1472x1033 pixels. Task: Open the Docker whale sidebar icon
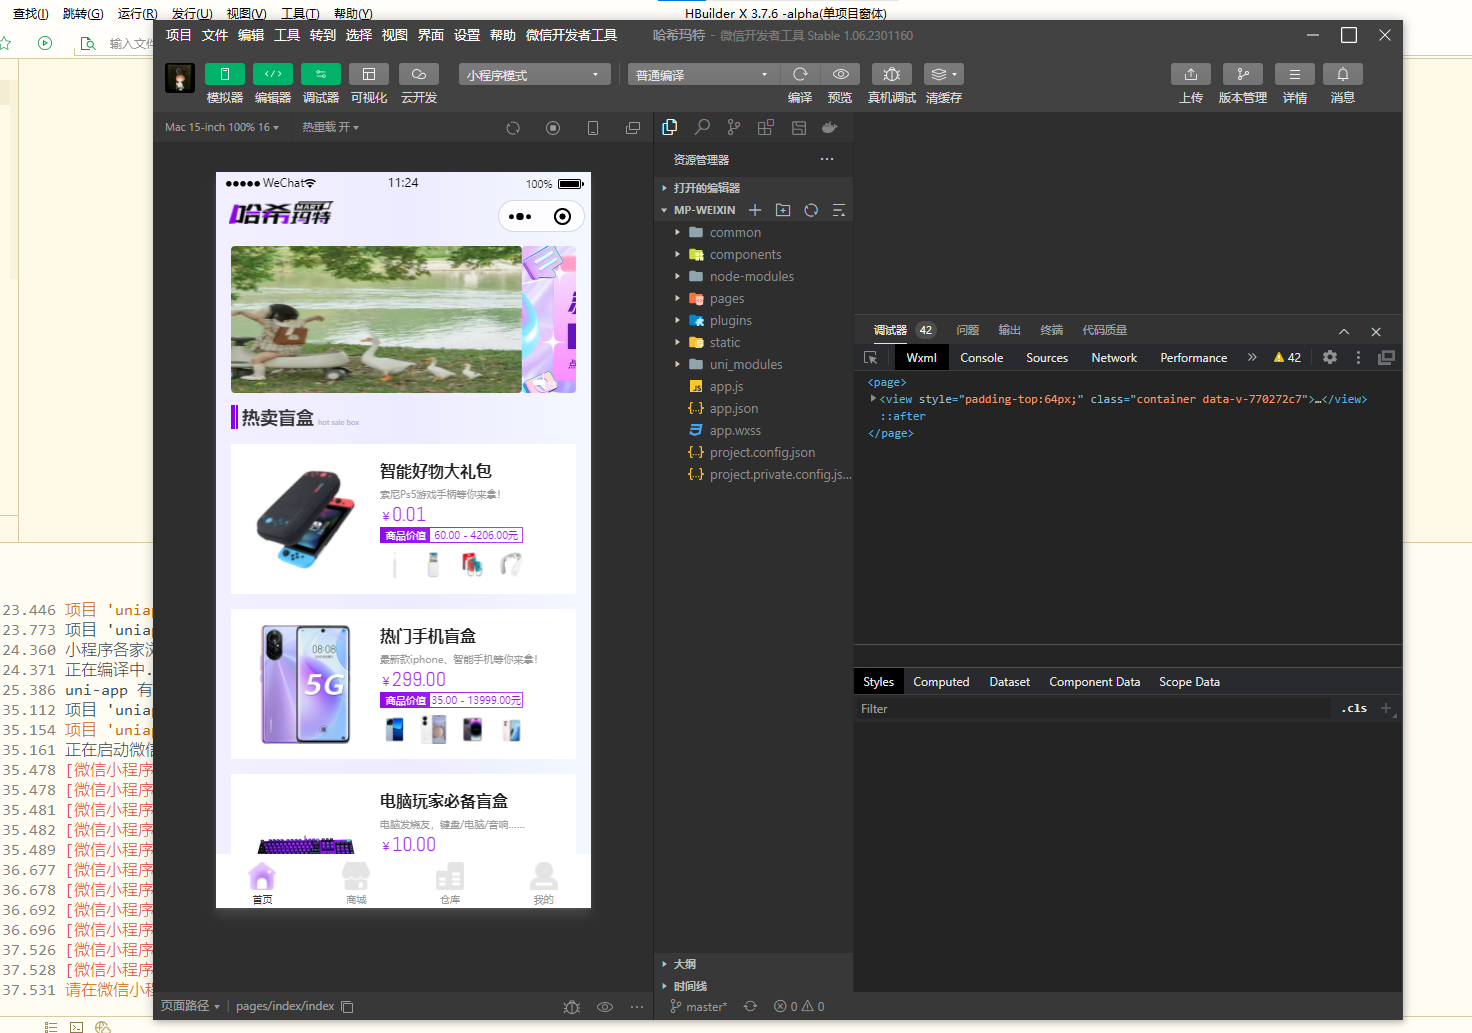point(829,127)
